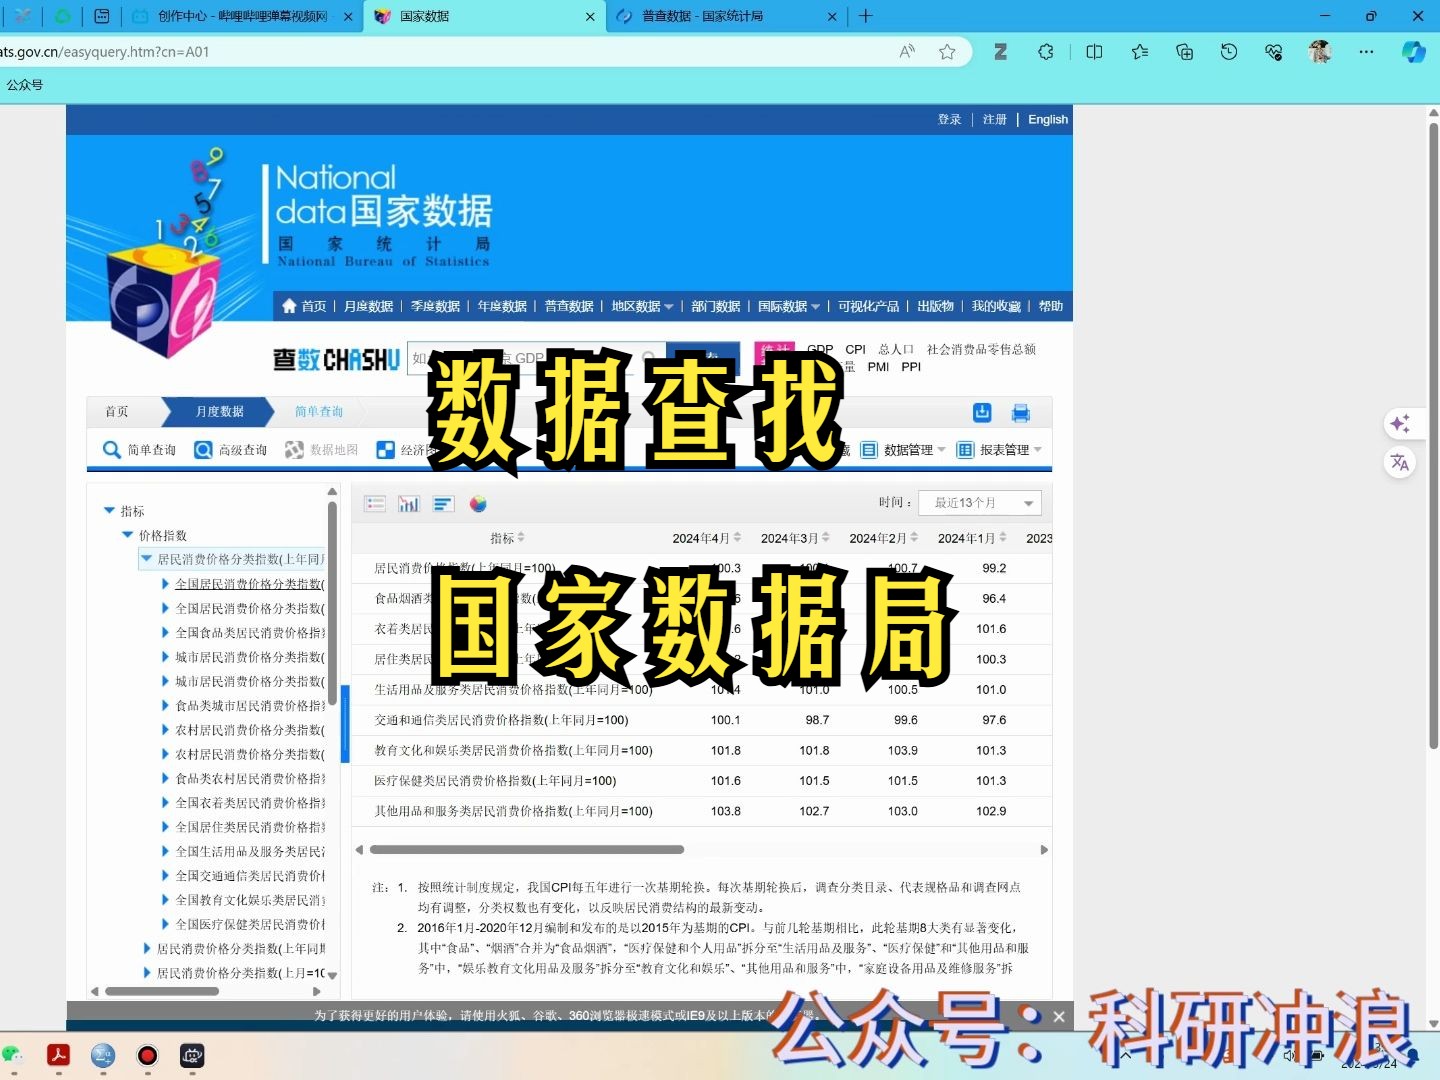The width and height of the screenshot is (1440, 1080).
Task: Click table horizontal scrollbar thumb
Action: (x=527, y=850)
